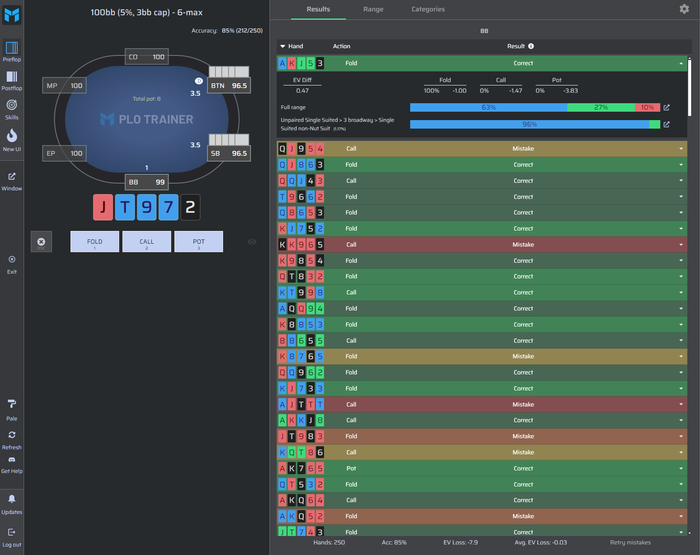Image resolution: width=700 pixels, height=555 pixels.
Task: Select the EP seat box
Action: 64,154
